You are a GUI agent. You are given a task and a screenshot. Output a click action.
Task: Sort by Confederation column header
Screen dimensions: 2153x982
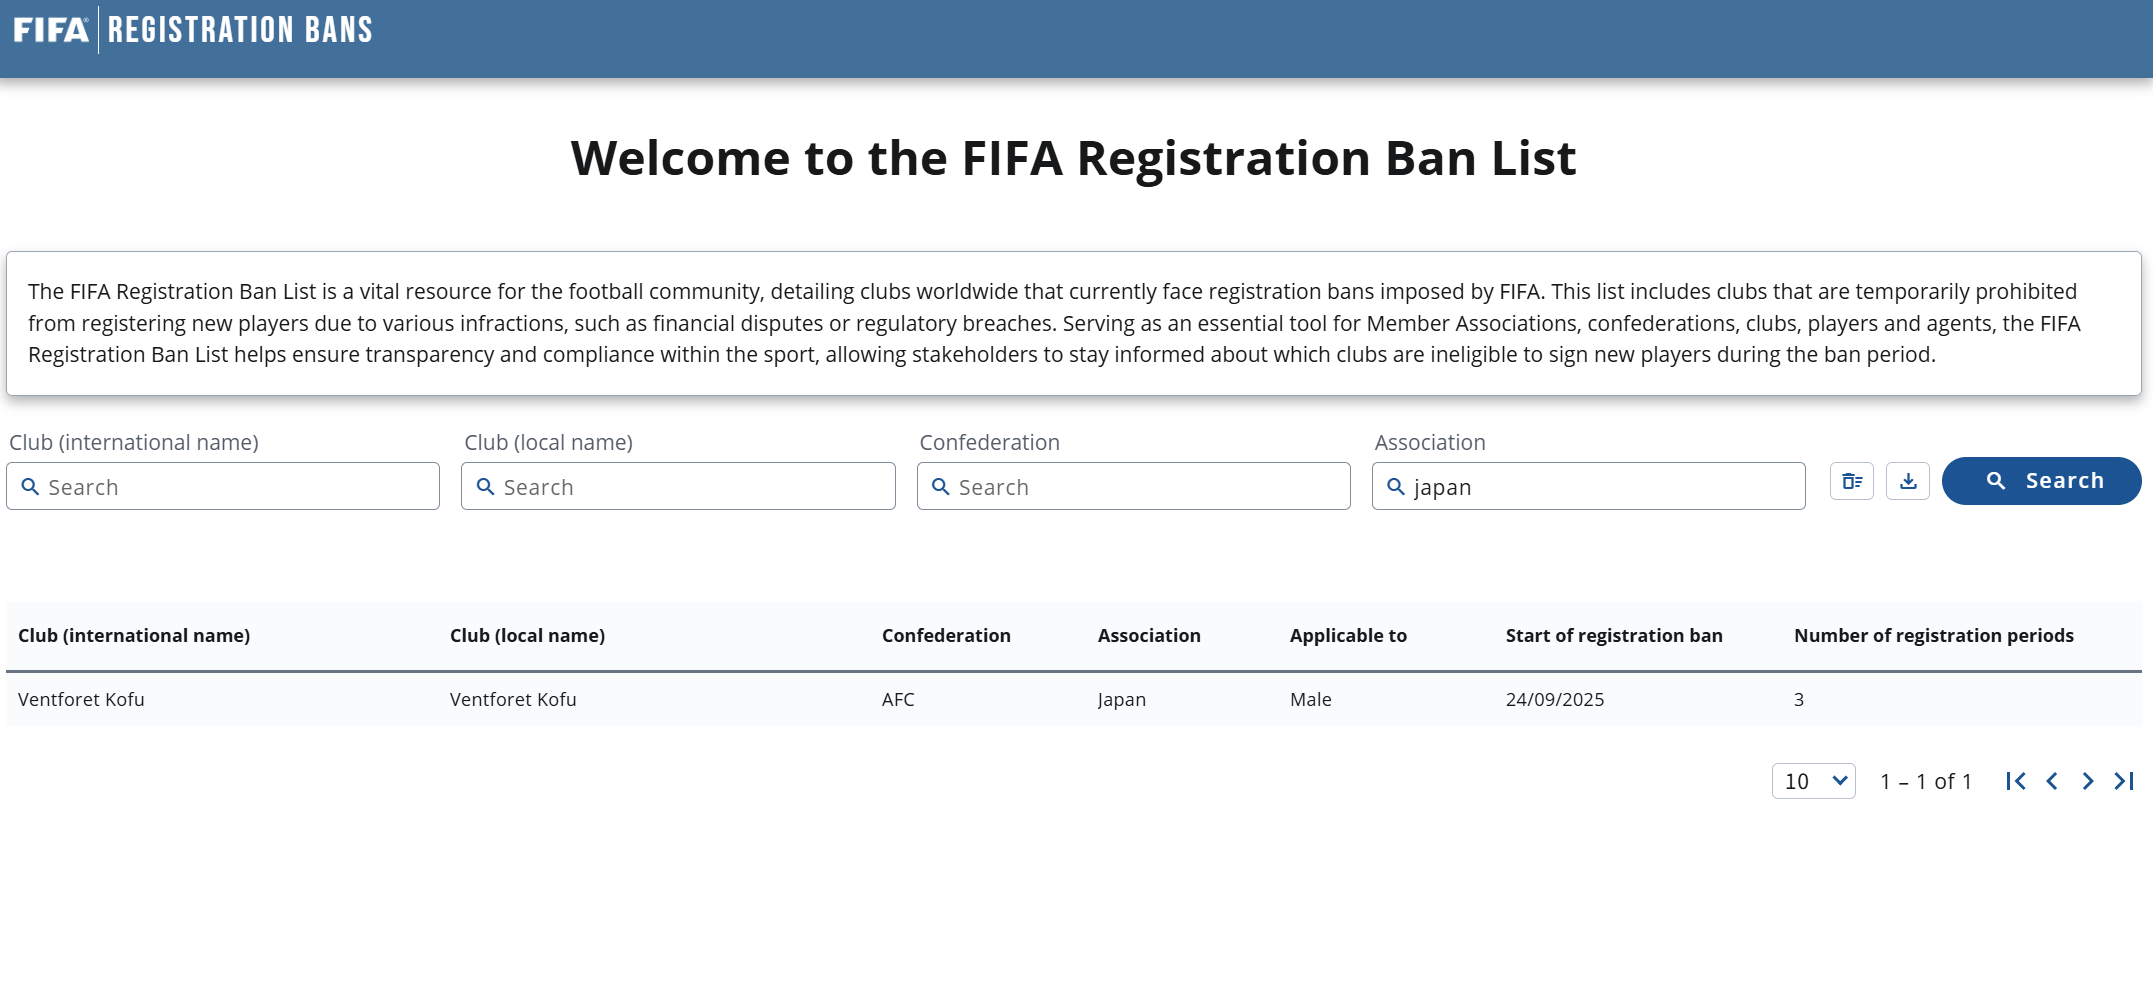[x=946, y=636]
